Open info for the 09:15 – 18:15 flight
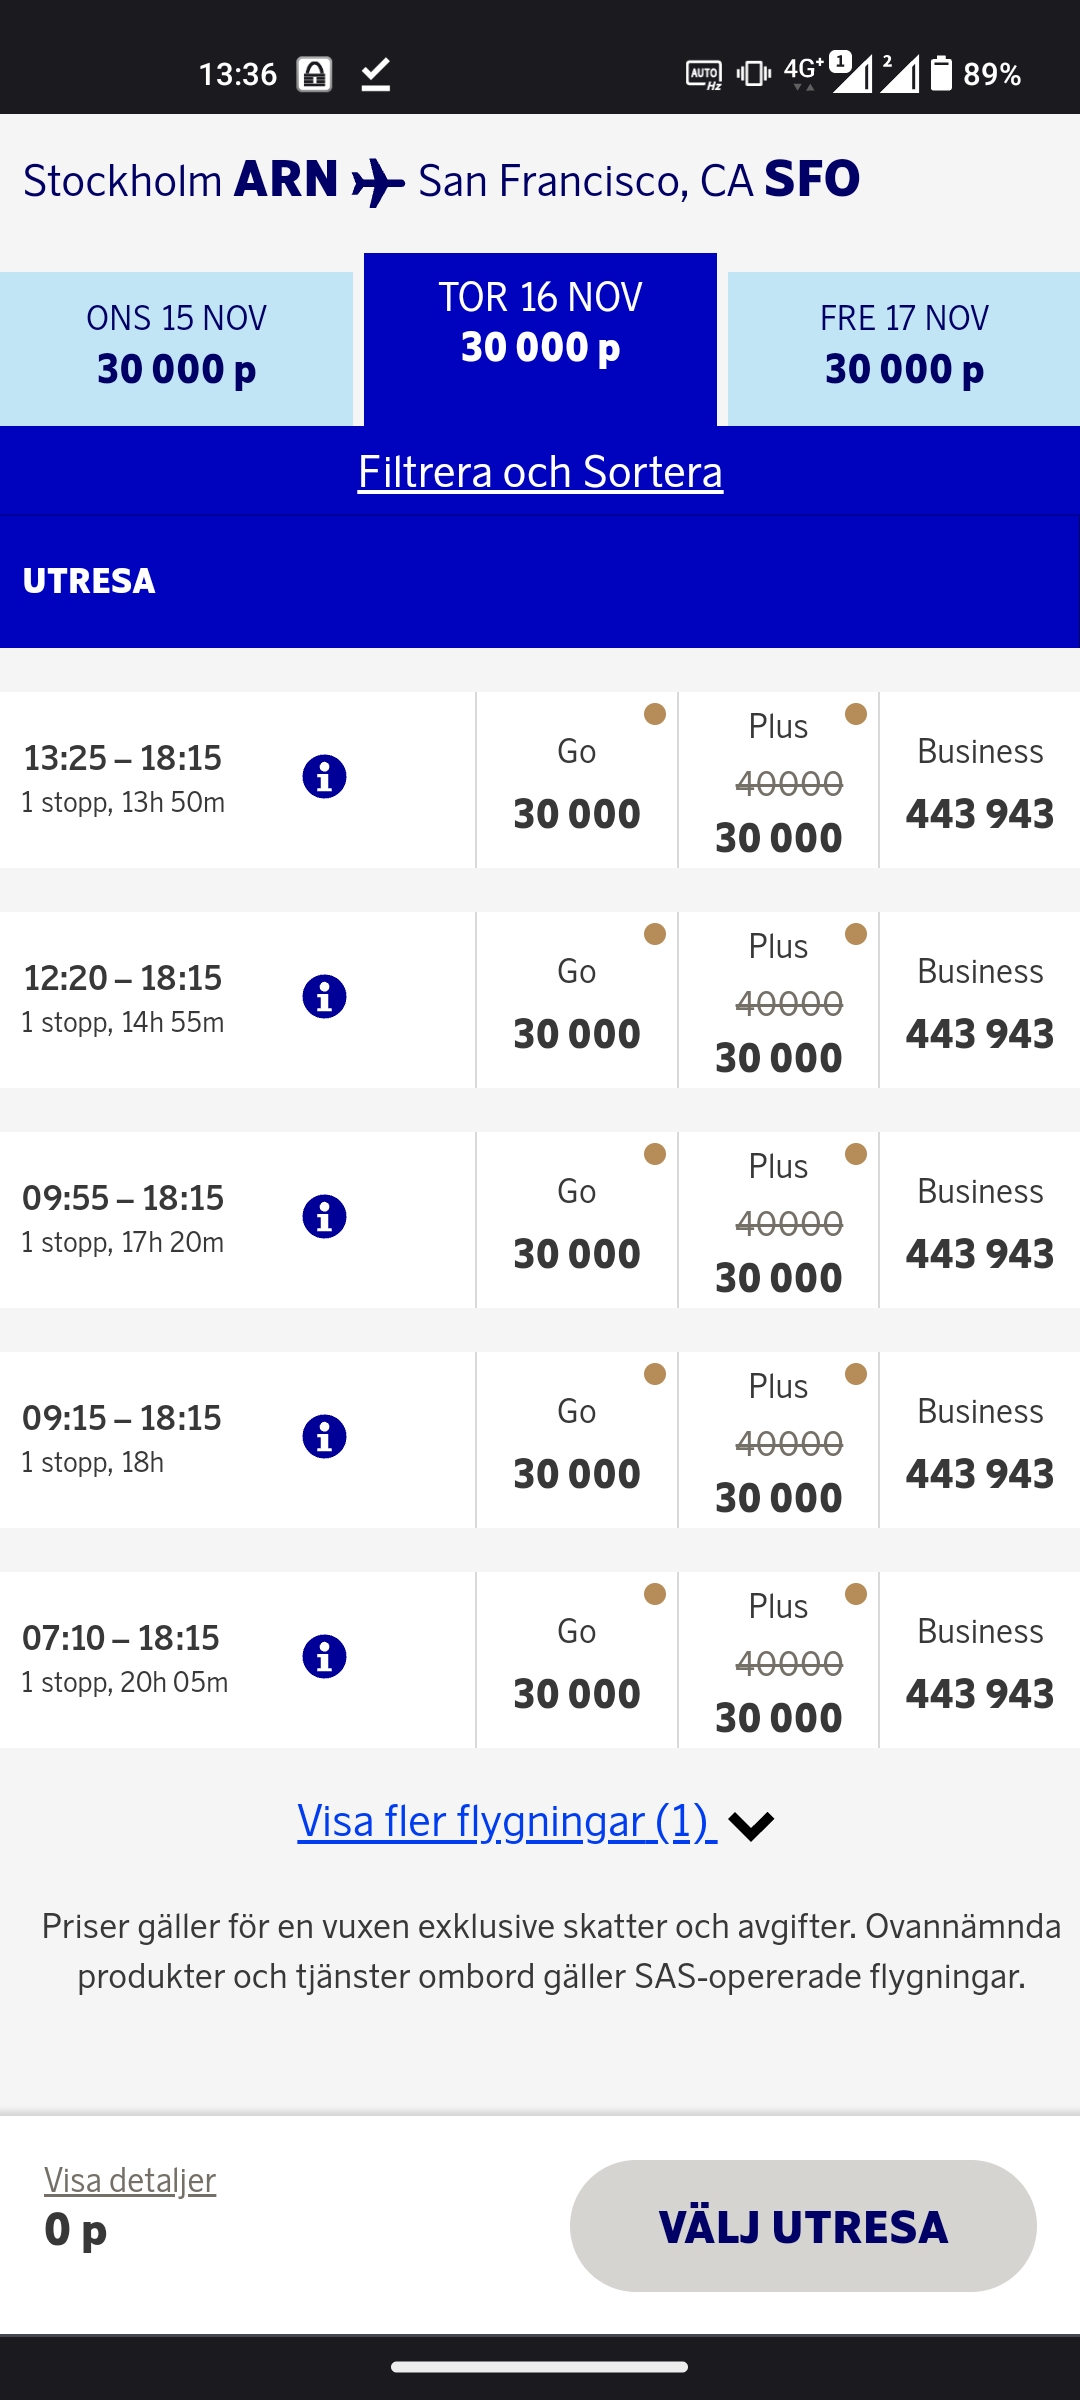This screenshot has width=1080, height=2400. 324,1437
